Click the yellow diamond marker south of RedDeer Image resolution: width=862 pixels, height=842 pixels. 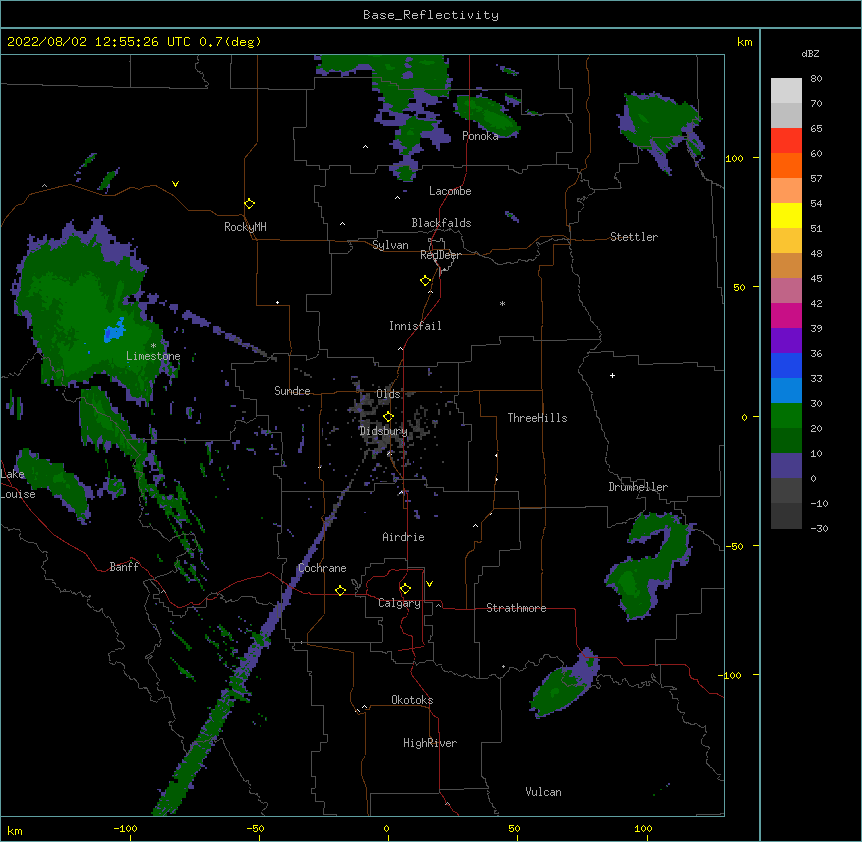pyautogui.click(x=426, y=281)
